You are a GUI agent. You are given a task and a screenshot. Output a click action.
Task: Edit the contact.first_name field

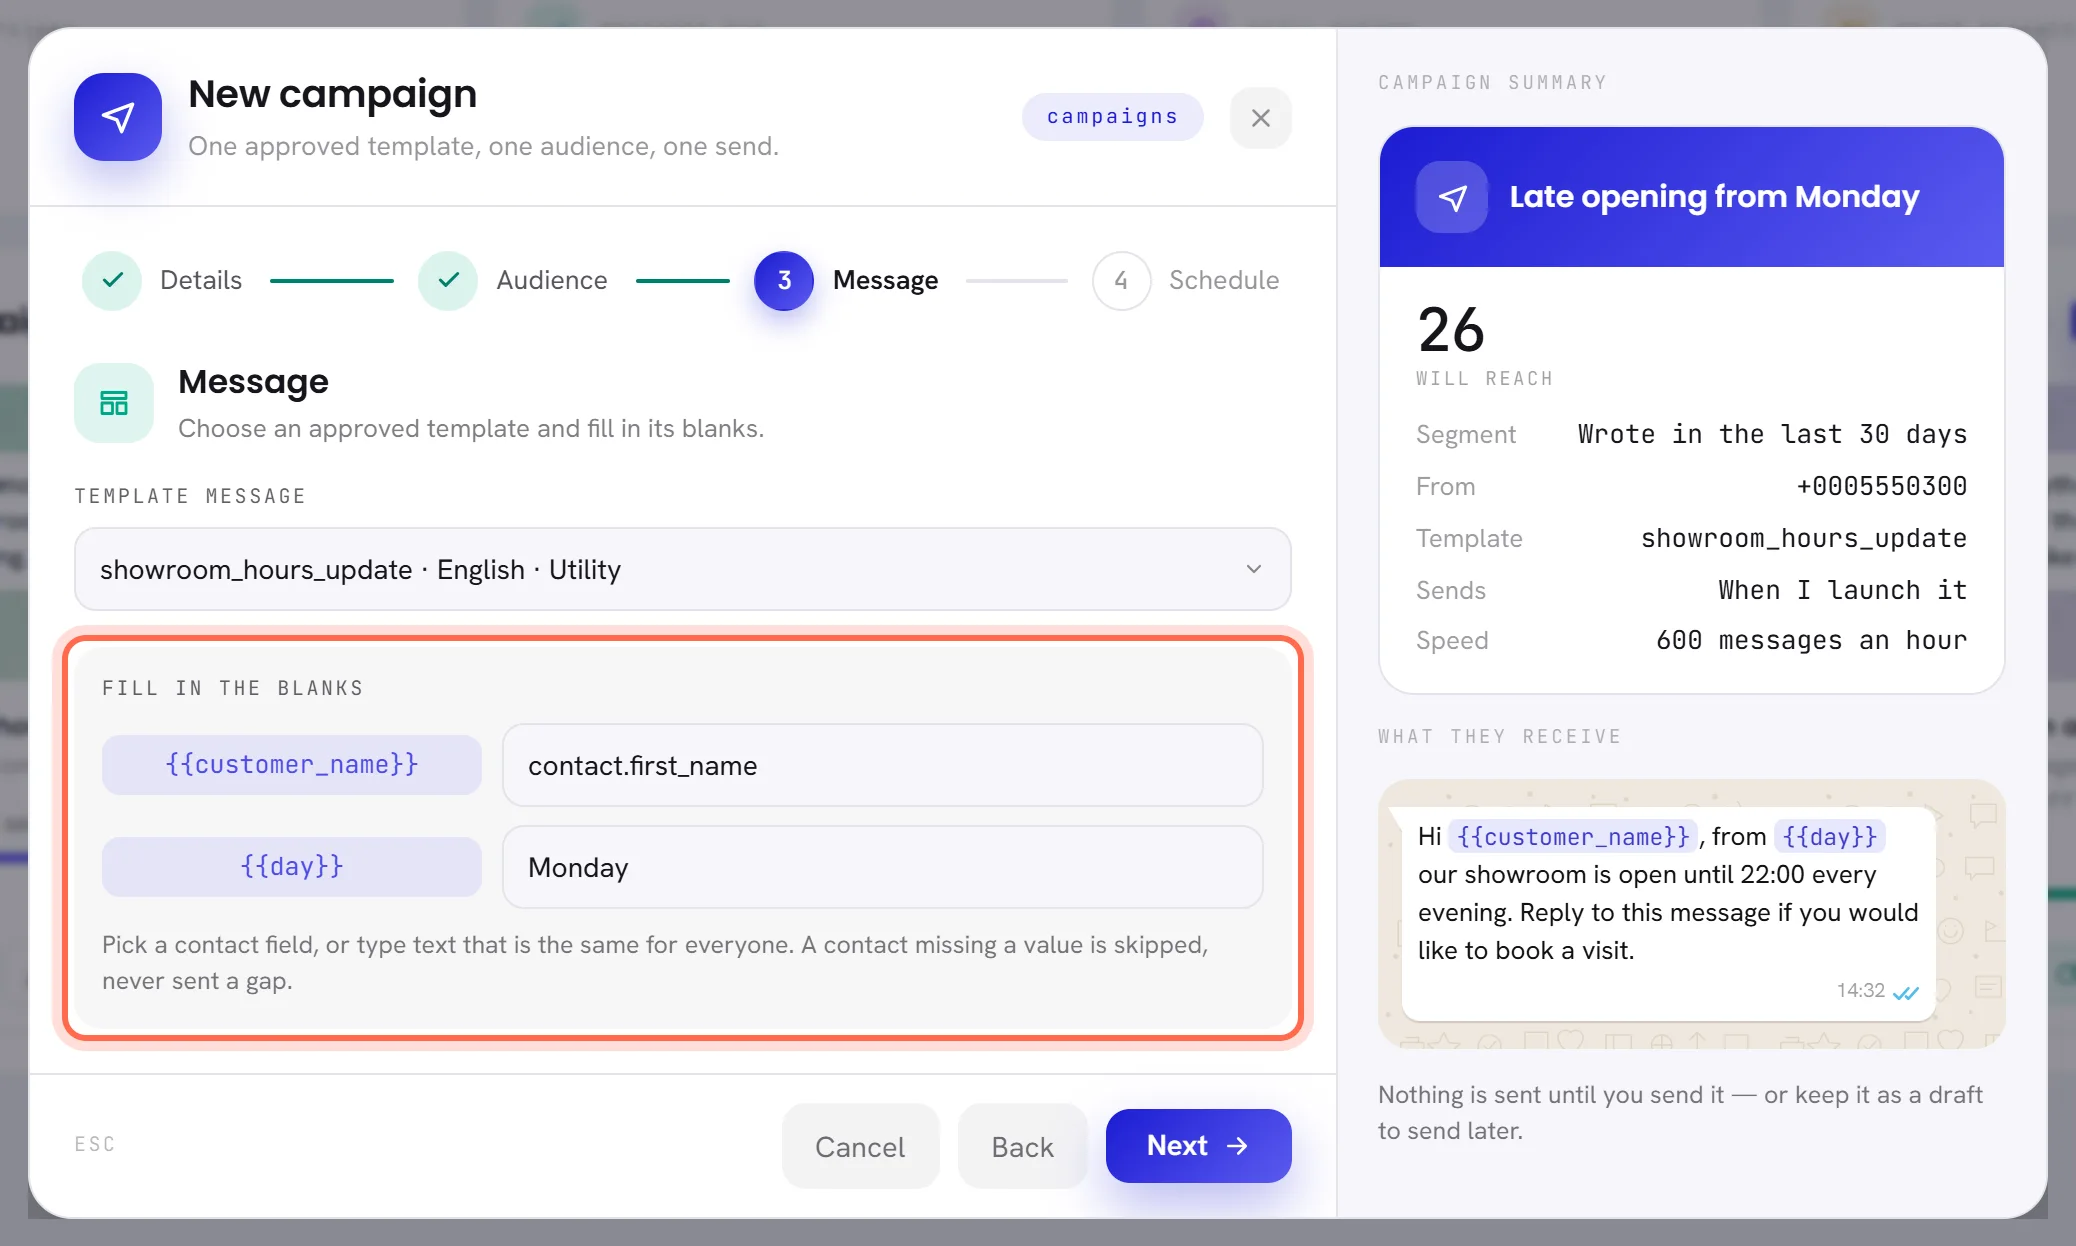pyautogui.click(x=882, y=765)
